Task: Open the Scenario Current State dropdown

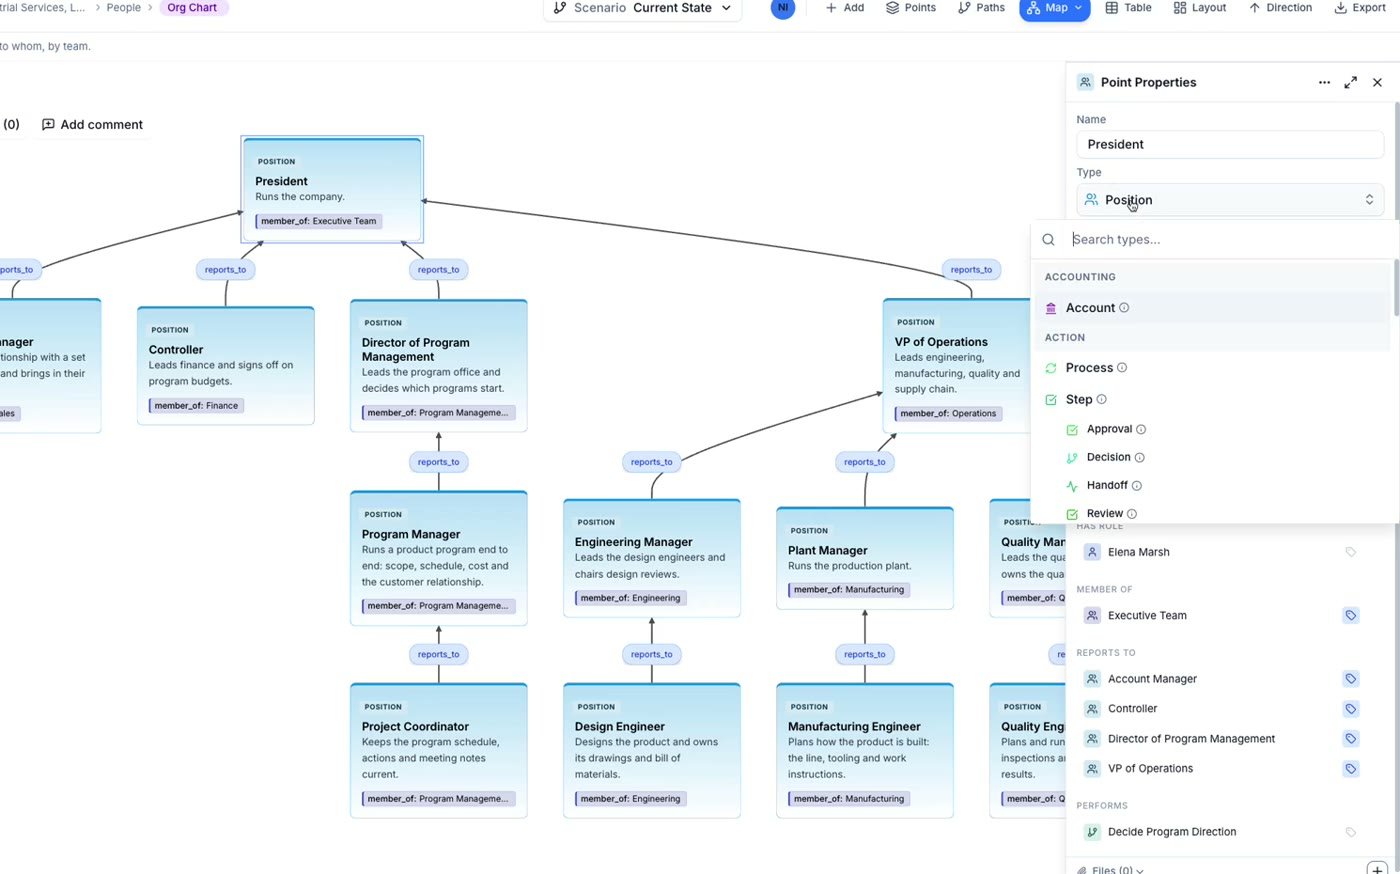Action: 642,8
